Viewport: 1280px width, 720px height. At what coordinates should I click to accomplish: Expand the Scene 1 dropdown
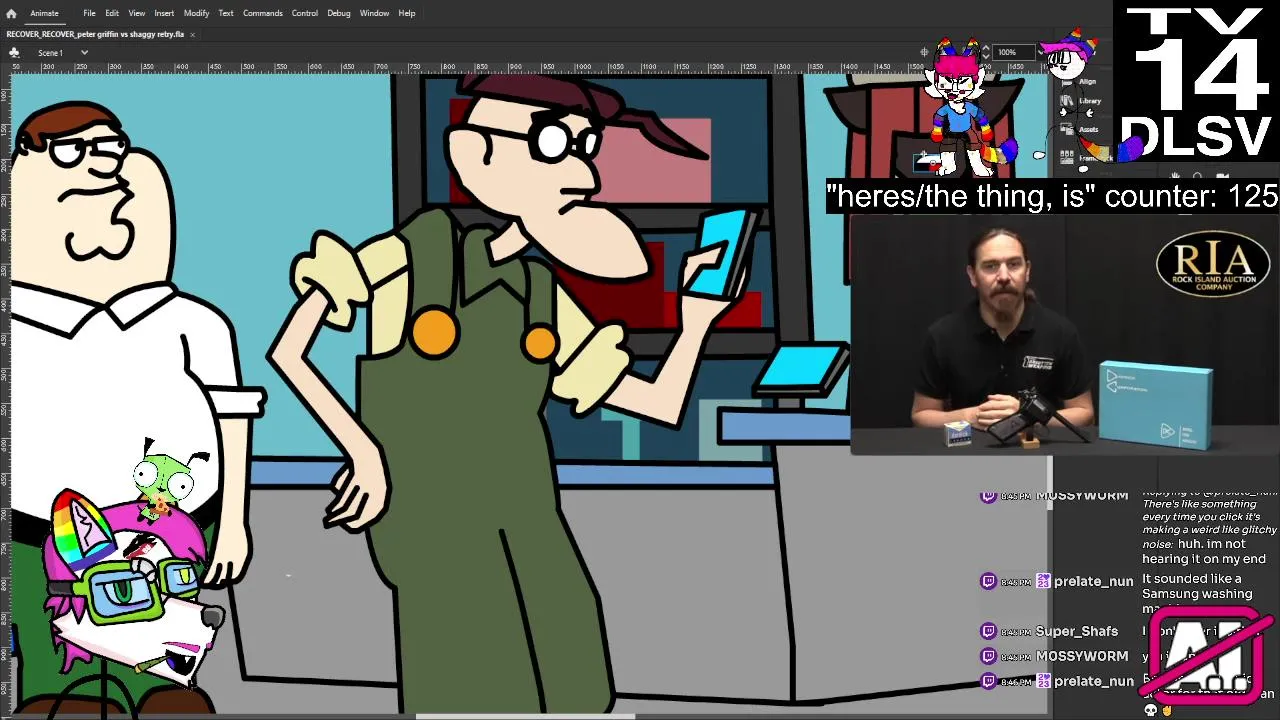84,52
